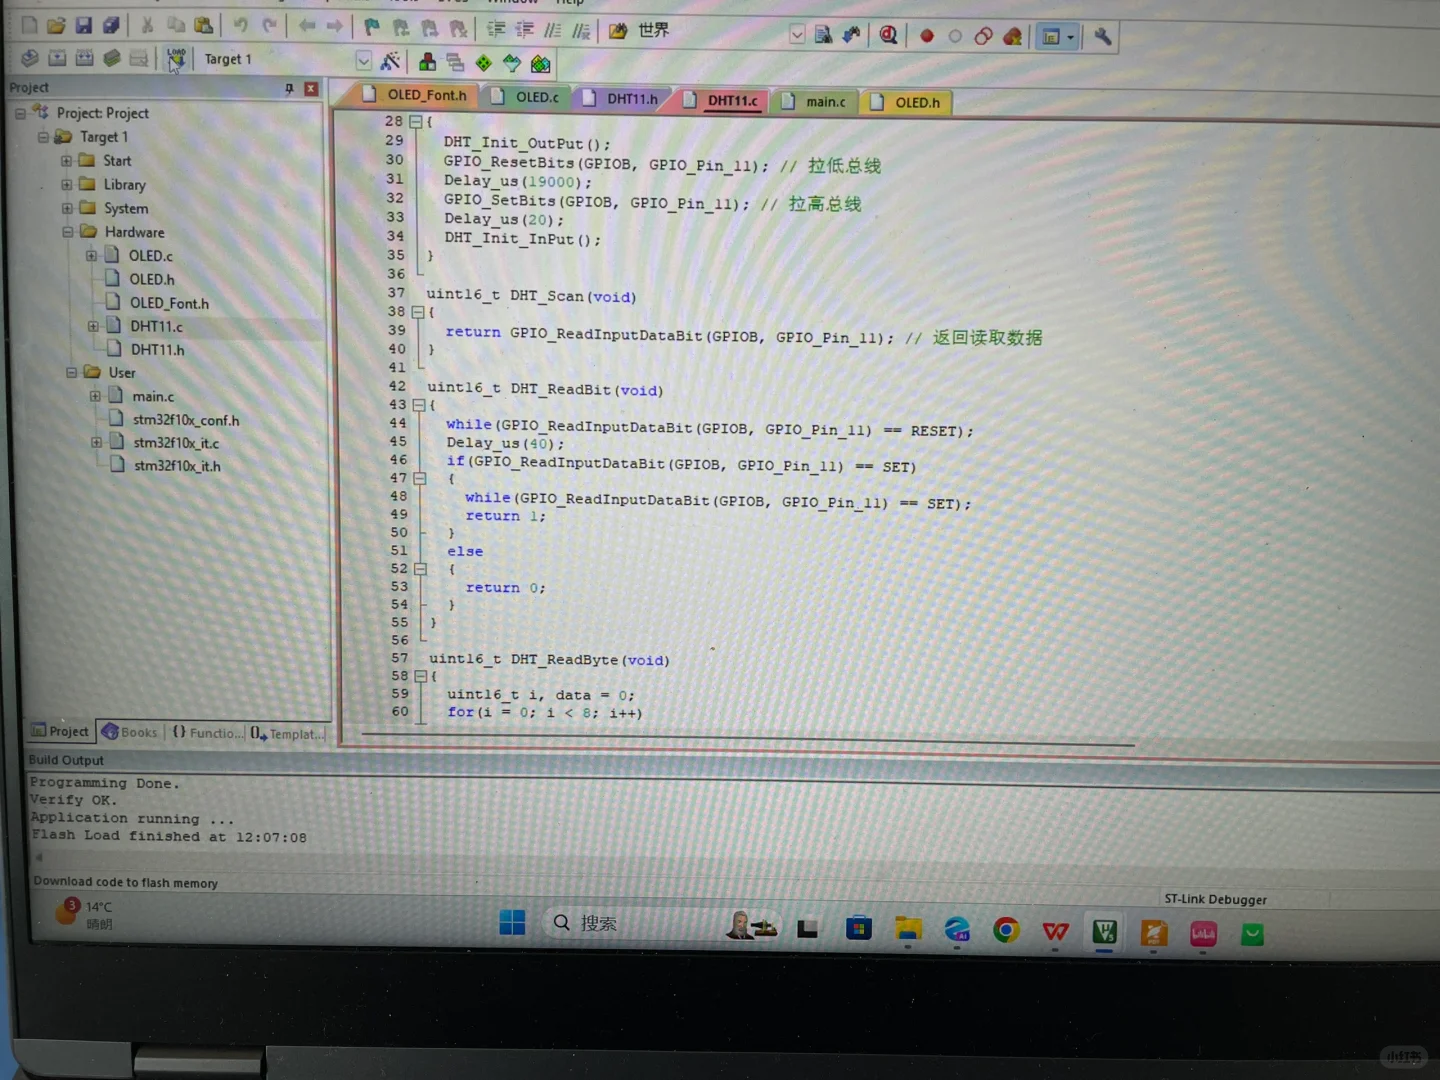Open the find text dropdown arrow
The height and width of the screenshot is (1080, 1440).
click(797, 35)
